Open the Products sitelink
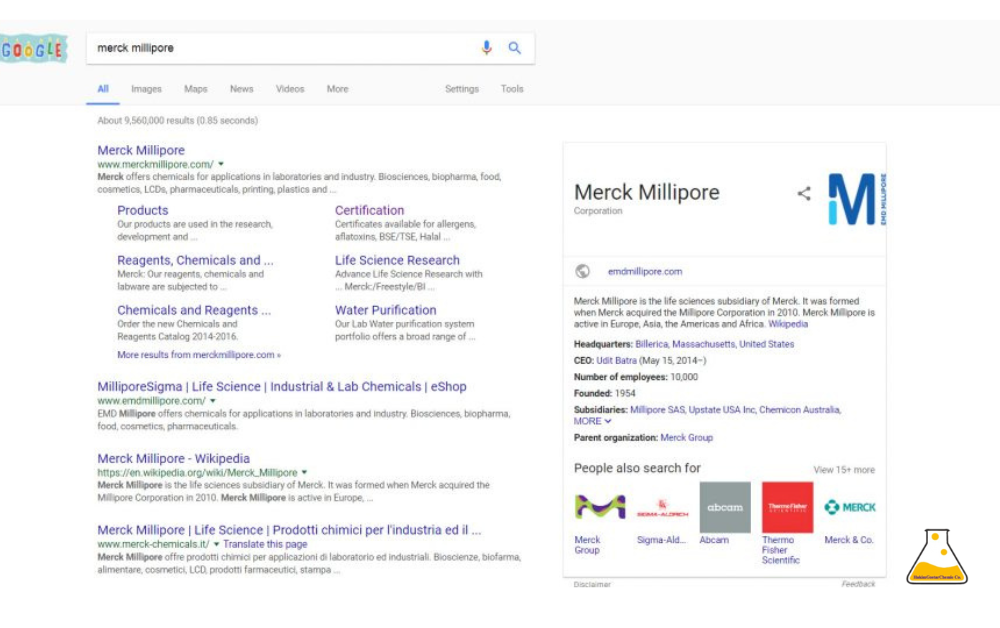 pyautogui.click(x=143, y=210)
